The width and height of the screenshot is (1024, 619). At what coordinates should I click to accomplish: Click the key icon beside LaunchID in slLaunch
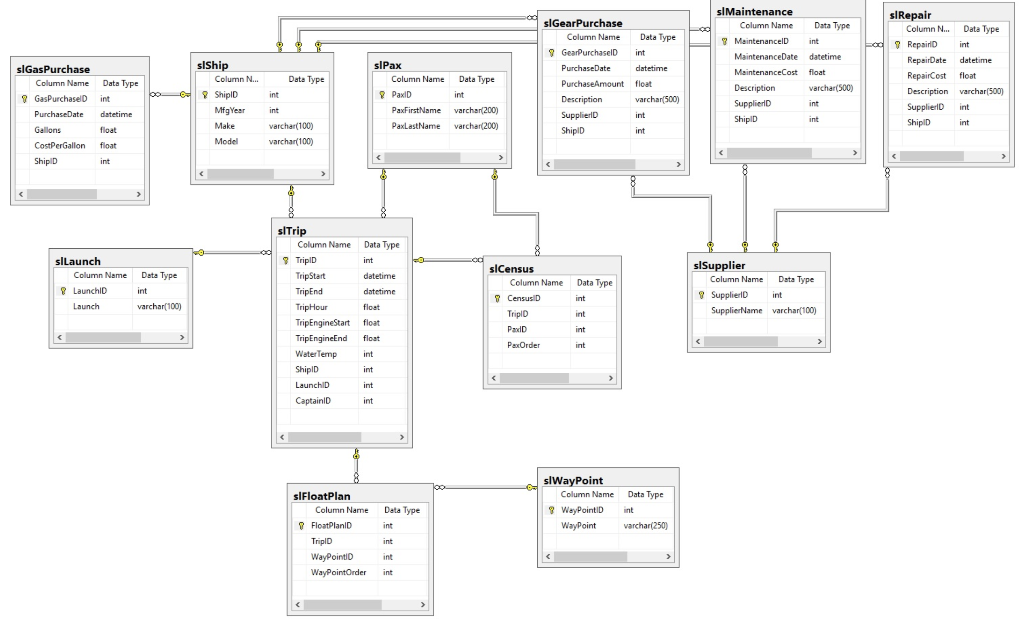tap(61, 291)
